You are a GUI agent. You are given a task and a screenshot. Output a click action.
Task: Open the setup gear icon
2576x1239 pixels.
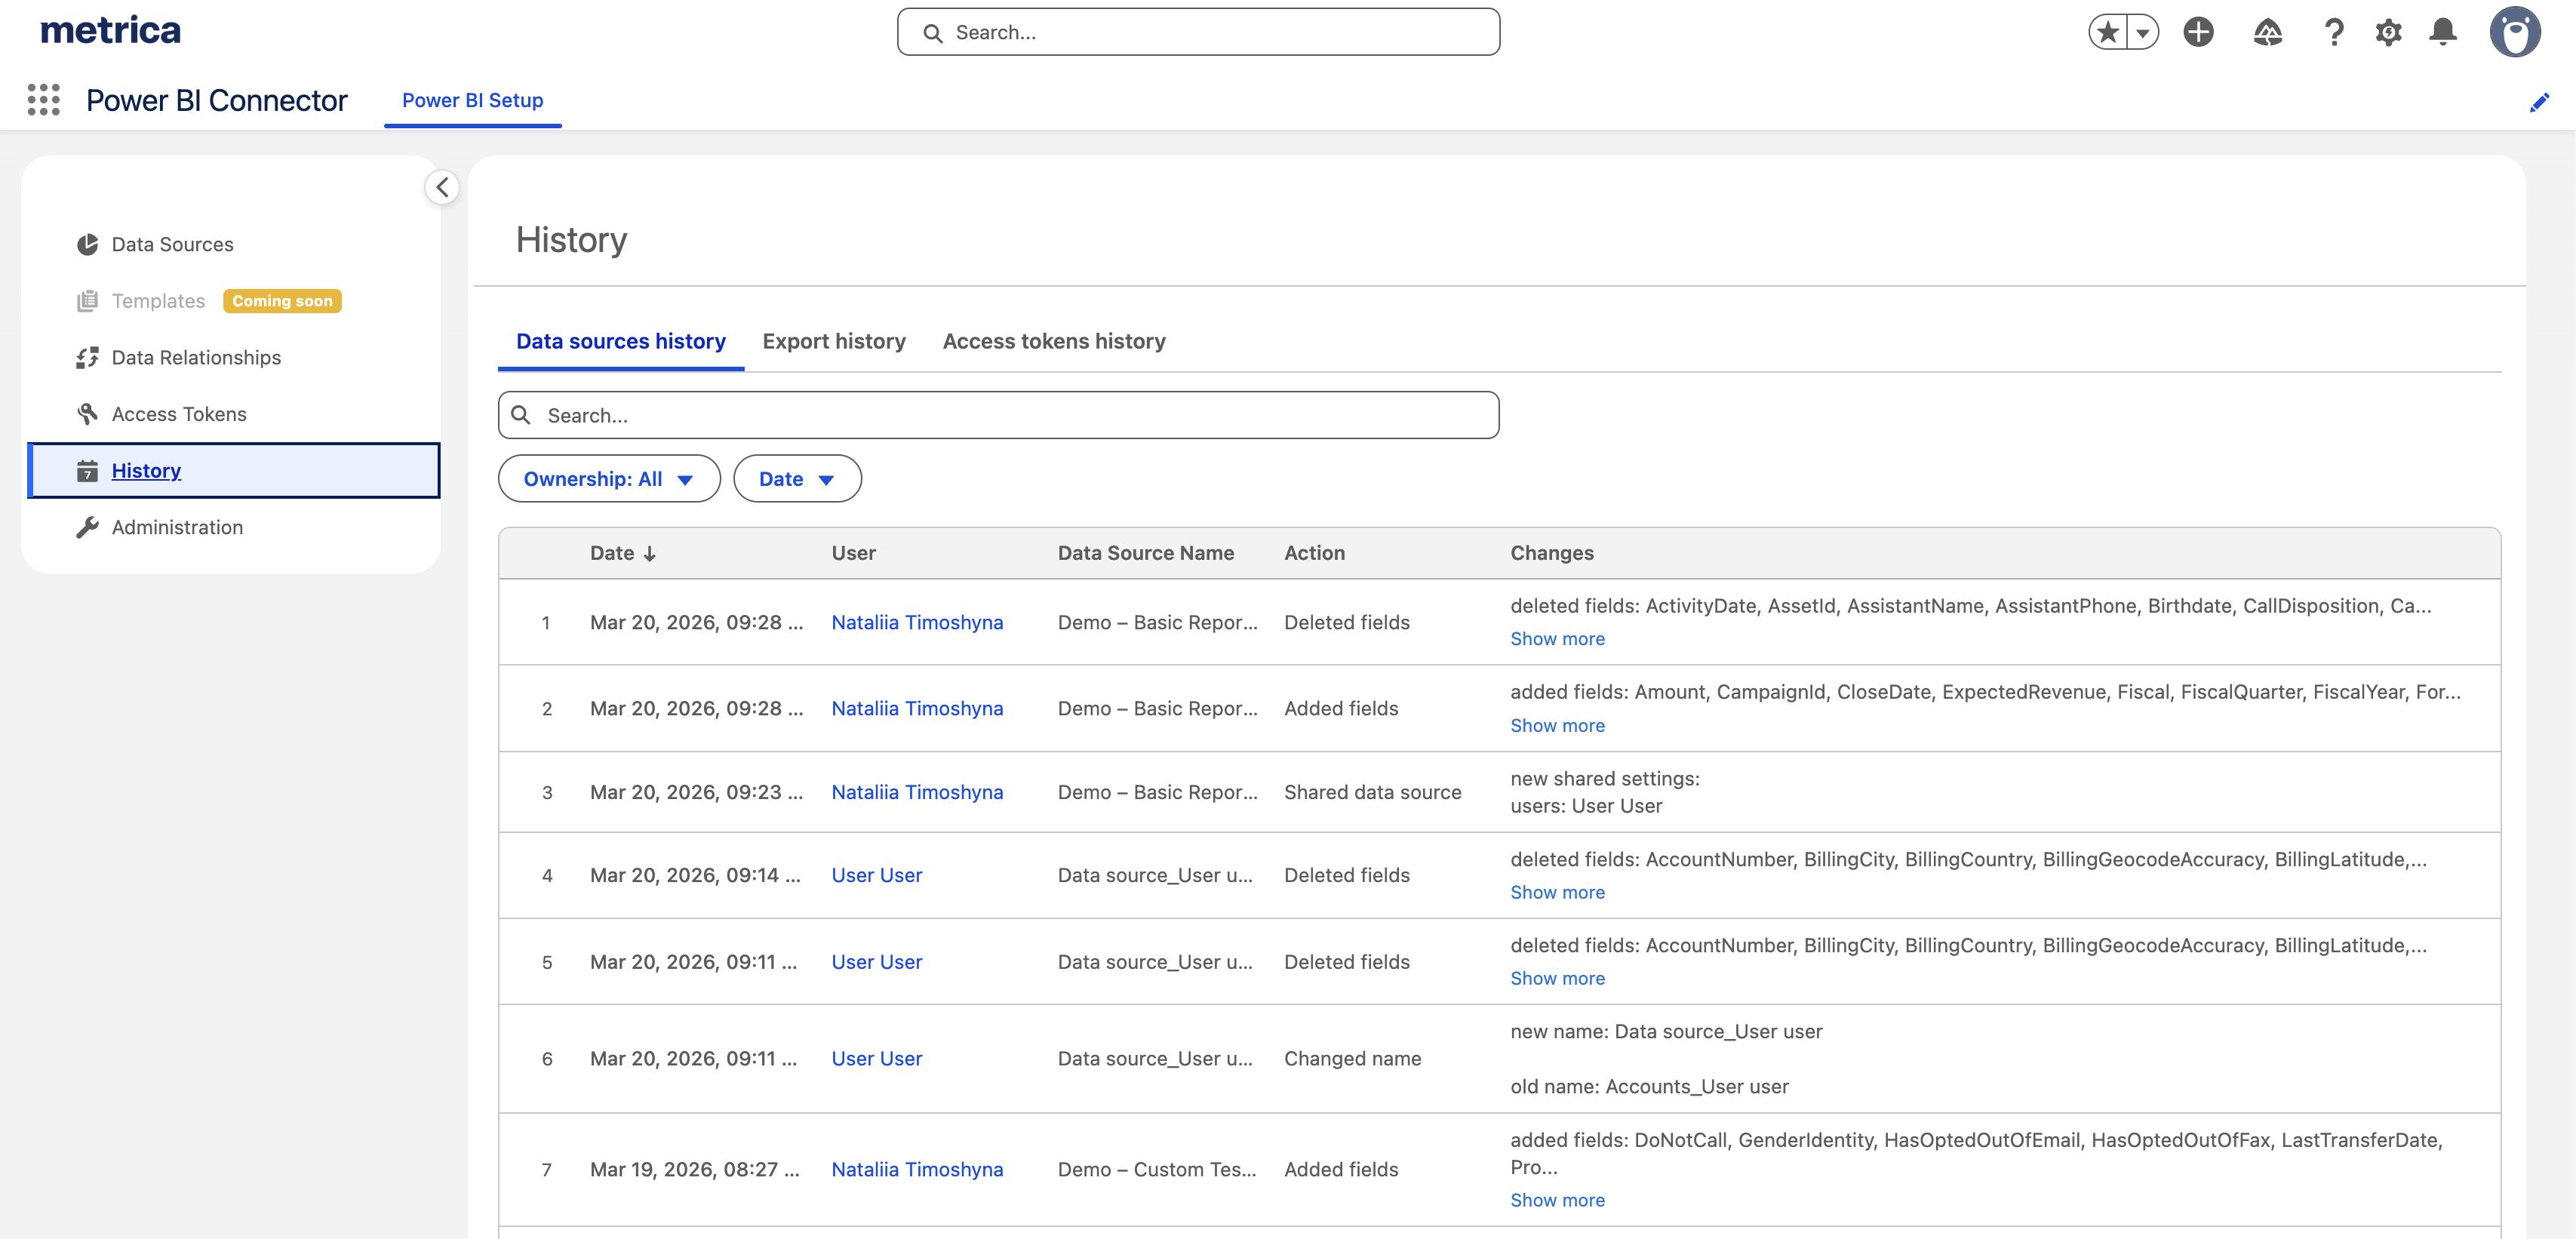2388,32
